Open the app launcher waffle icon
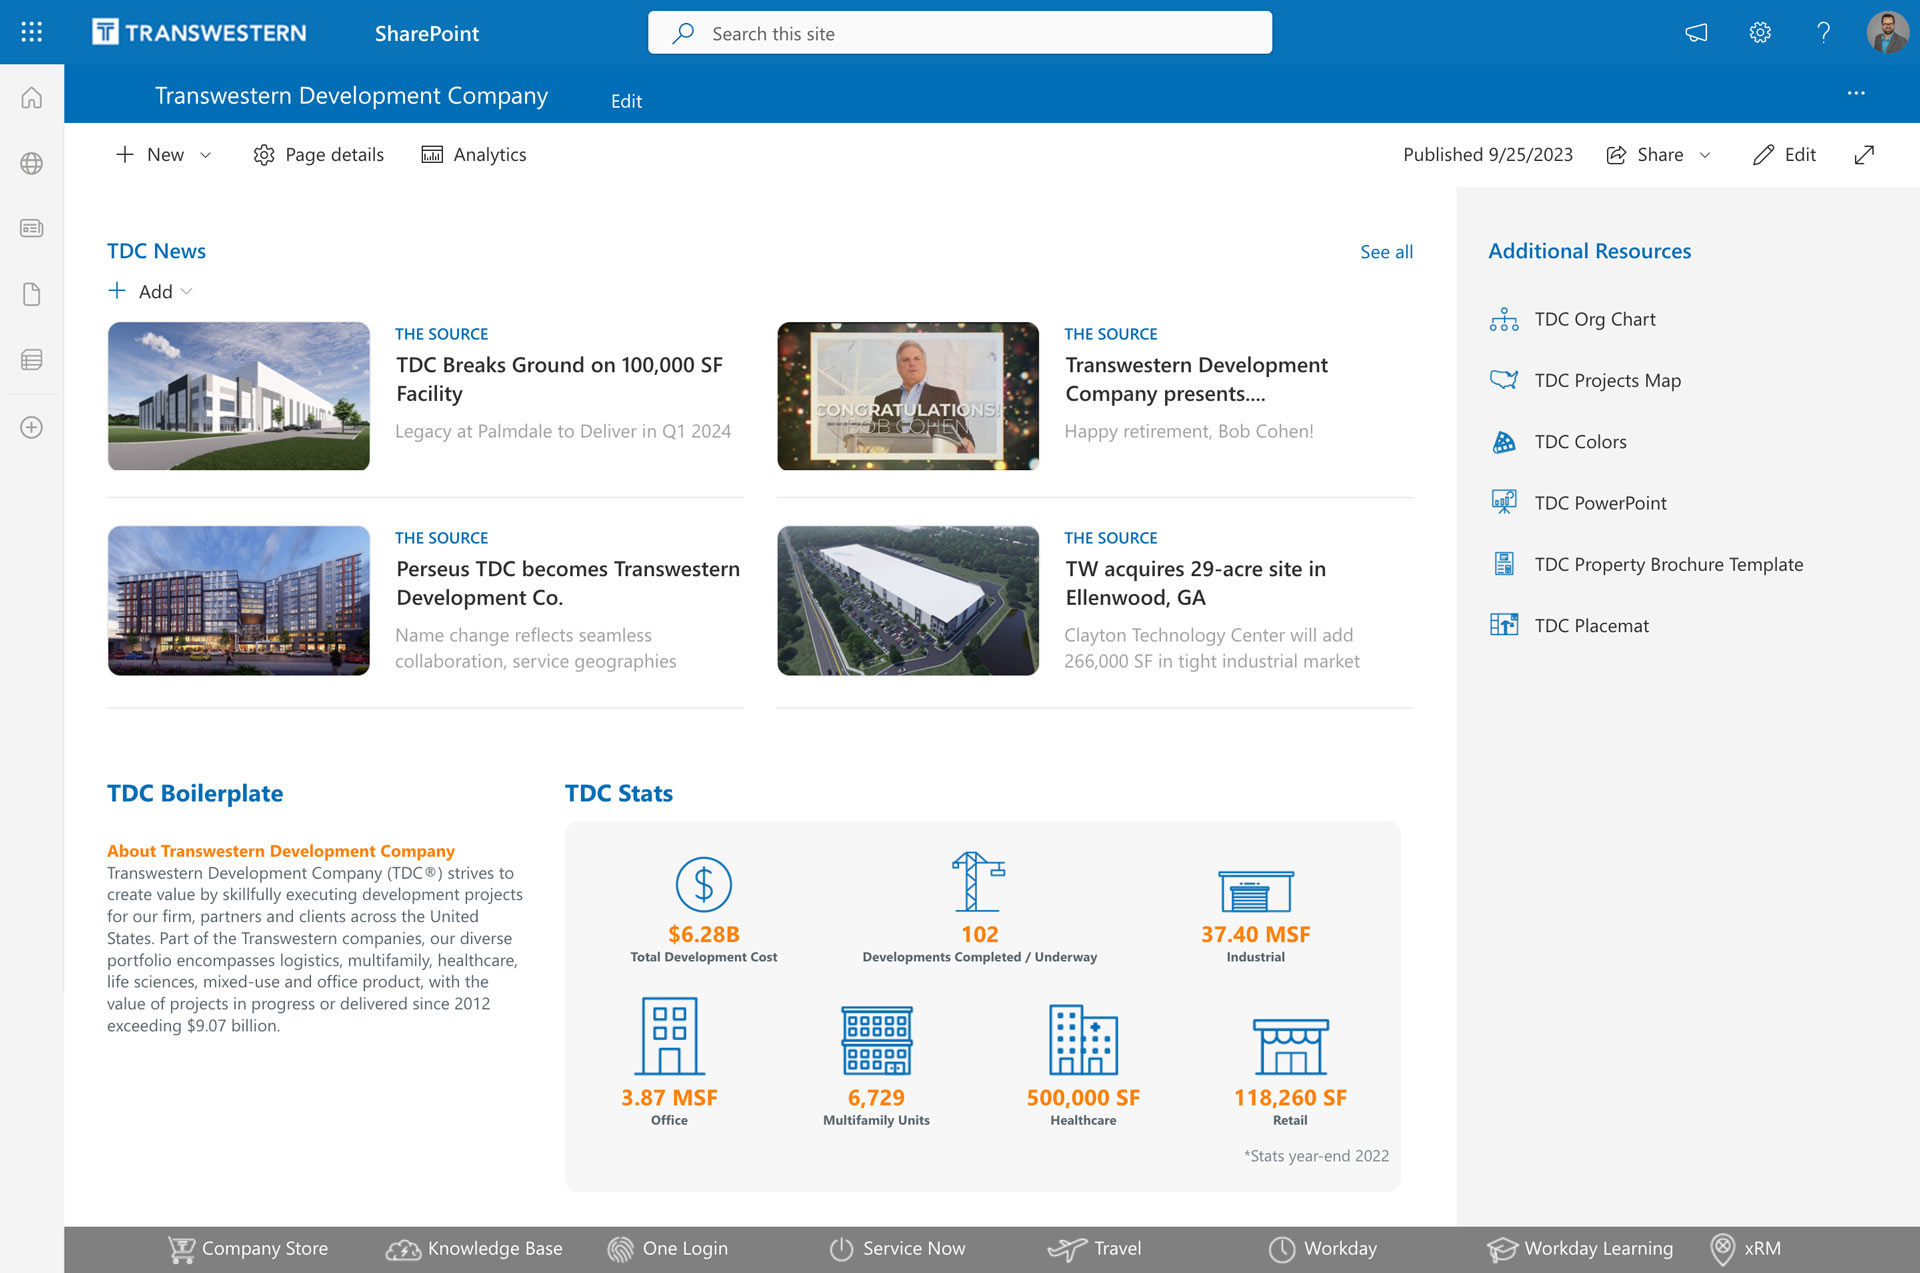 tap(32, 32)
